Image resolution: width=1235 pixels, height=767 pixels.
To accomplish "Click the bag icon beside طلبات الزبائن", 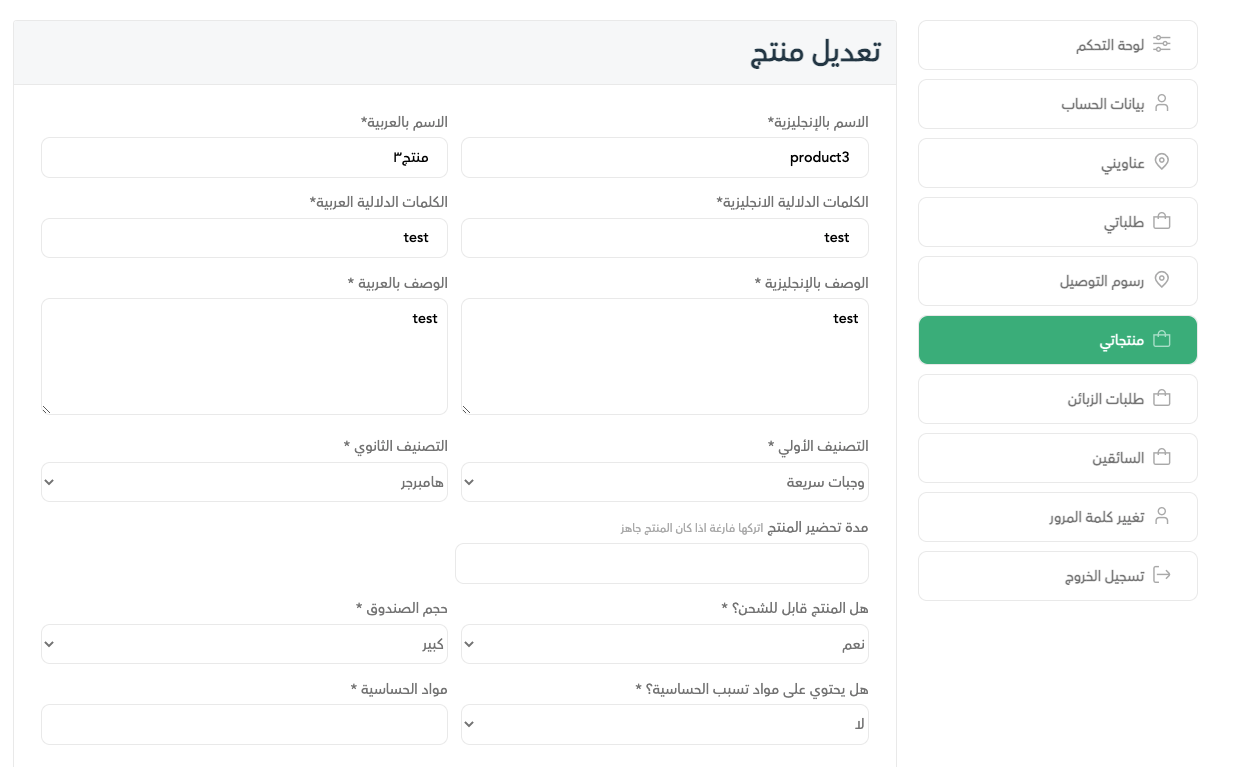I will point(1162,398).
